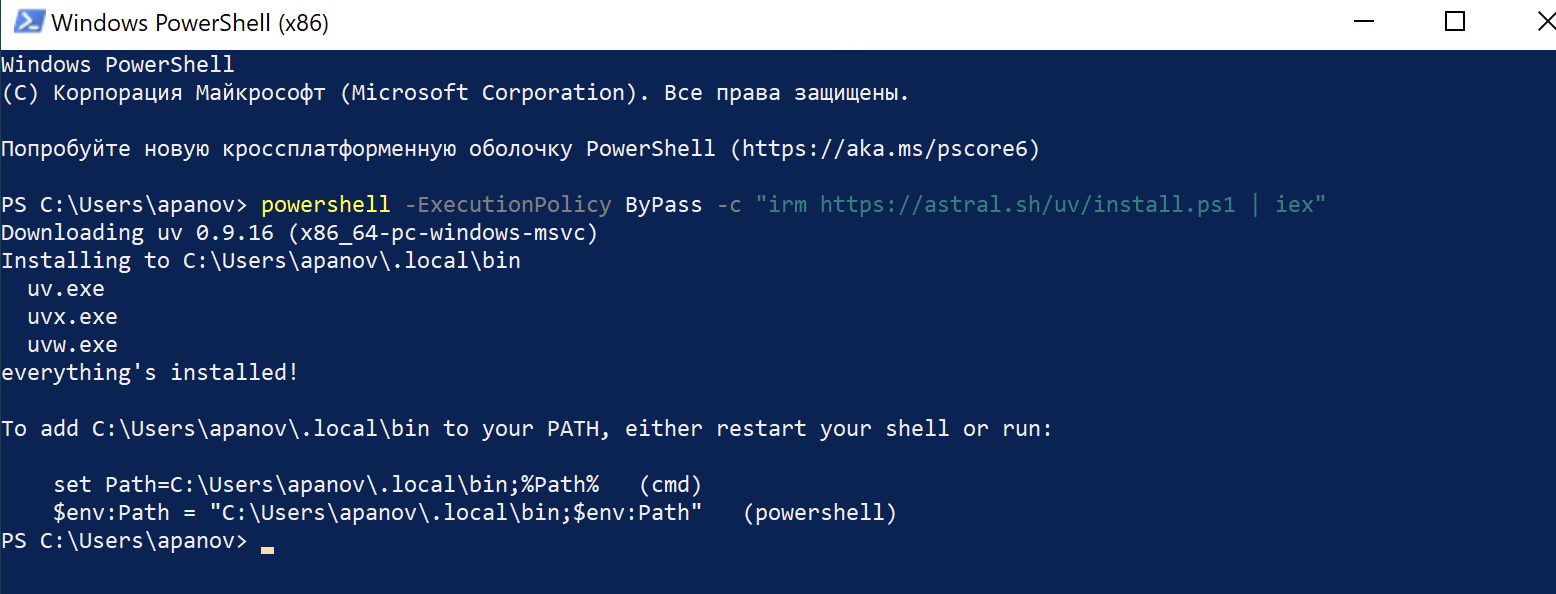Click the "Installing to" path line

point(260,261)
